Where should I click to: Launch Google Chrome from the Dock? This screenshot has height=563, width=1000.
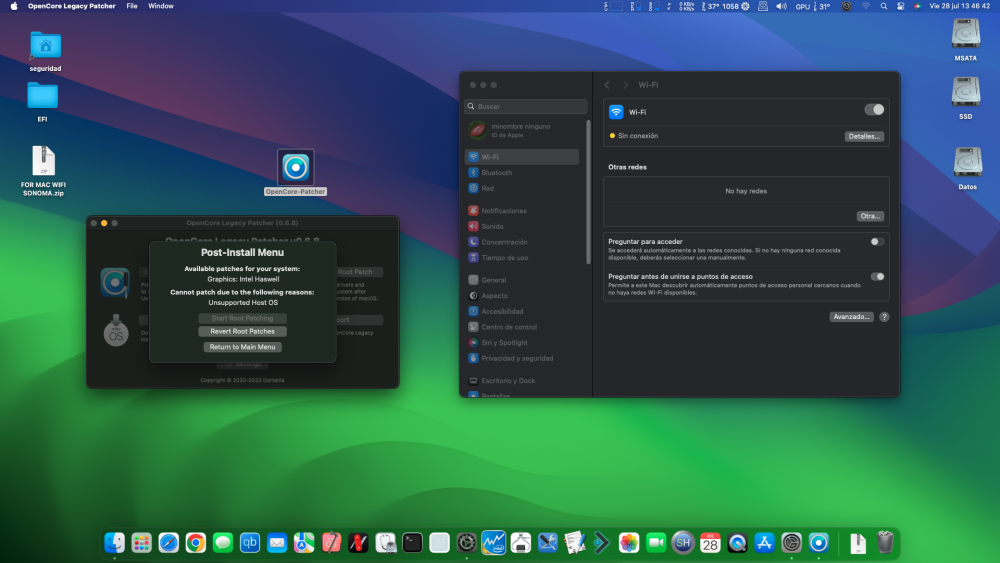pos(196,543)
